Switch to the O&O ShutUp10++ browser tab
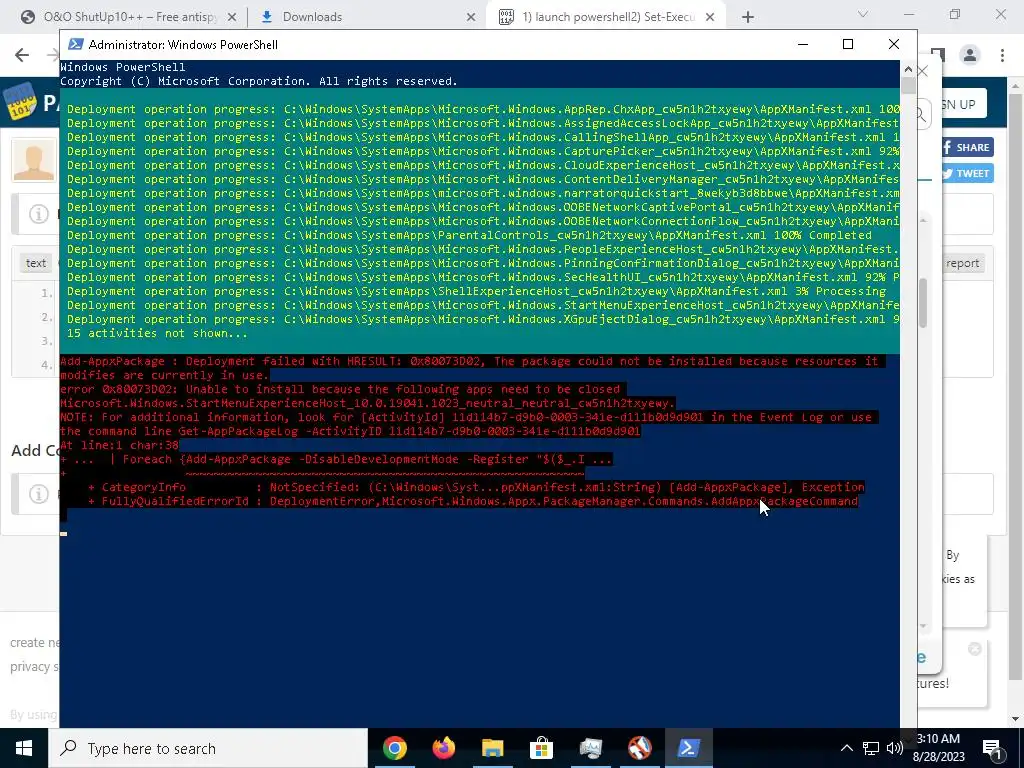Viewport: 1024px width, 768px height. pyautogui.click(x=129, y=17)
